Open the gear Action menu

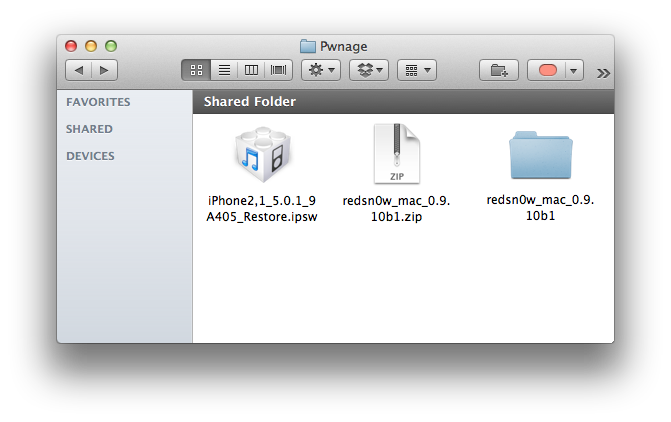point(321,70)
